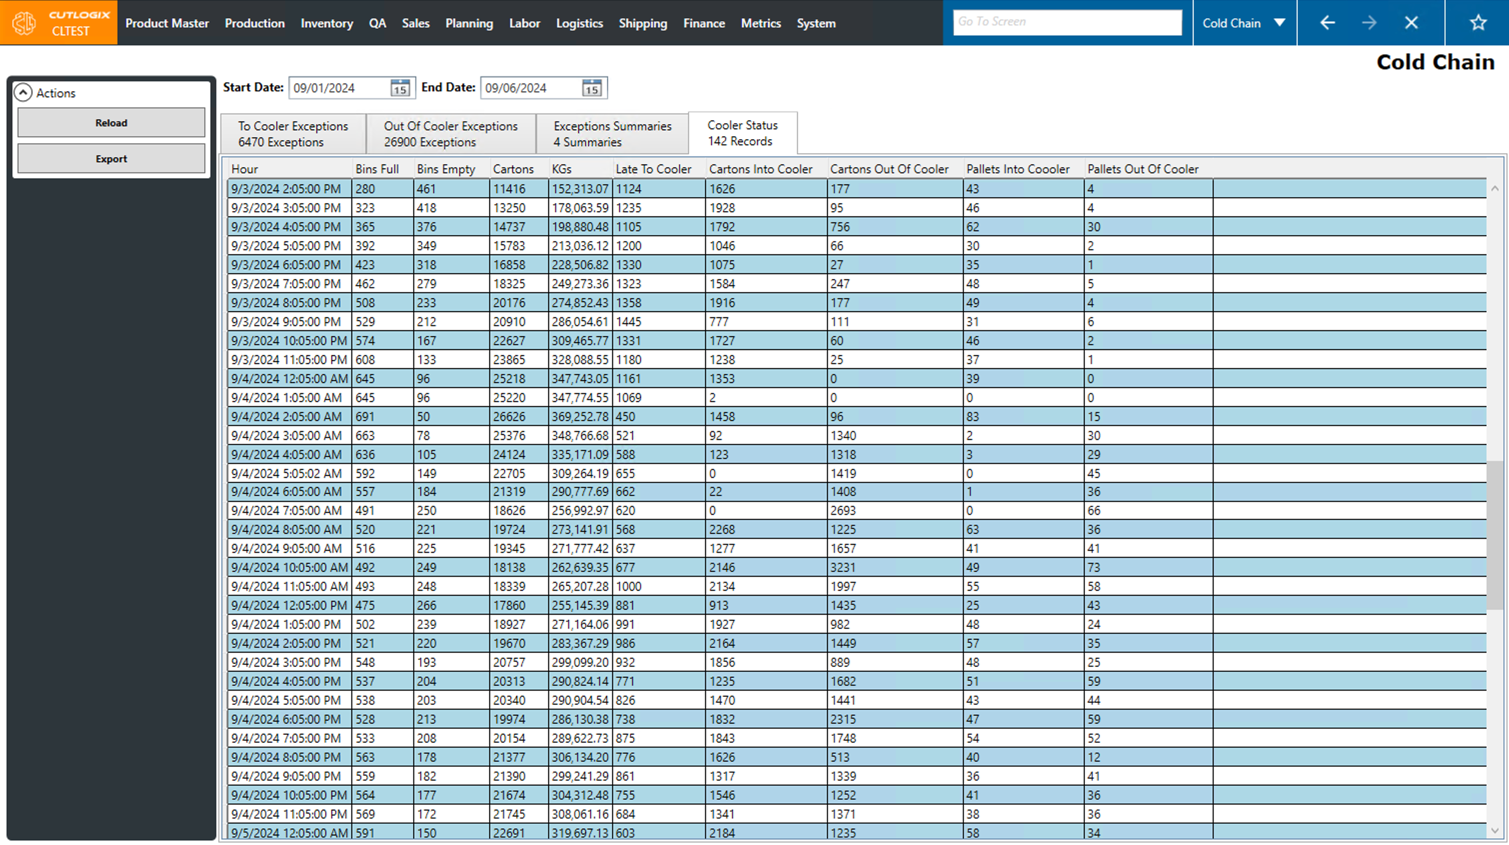
Task: Open the Start Date calendar picker
Action: pyautogui.click(x=400, y=88)
